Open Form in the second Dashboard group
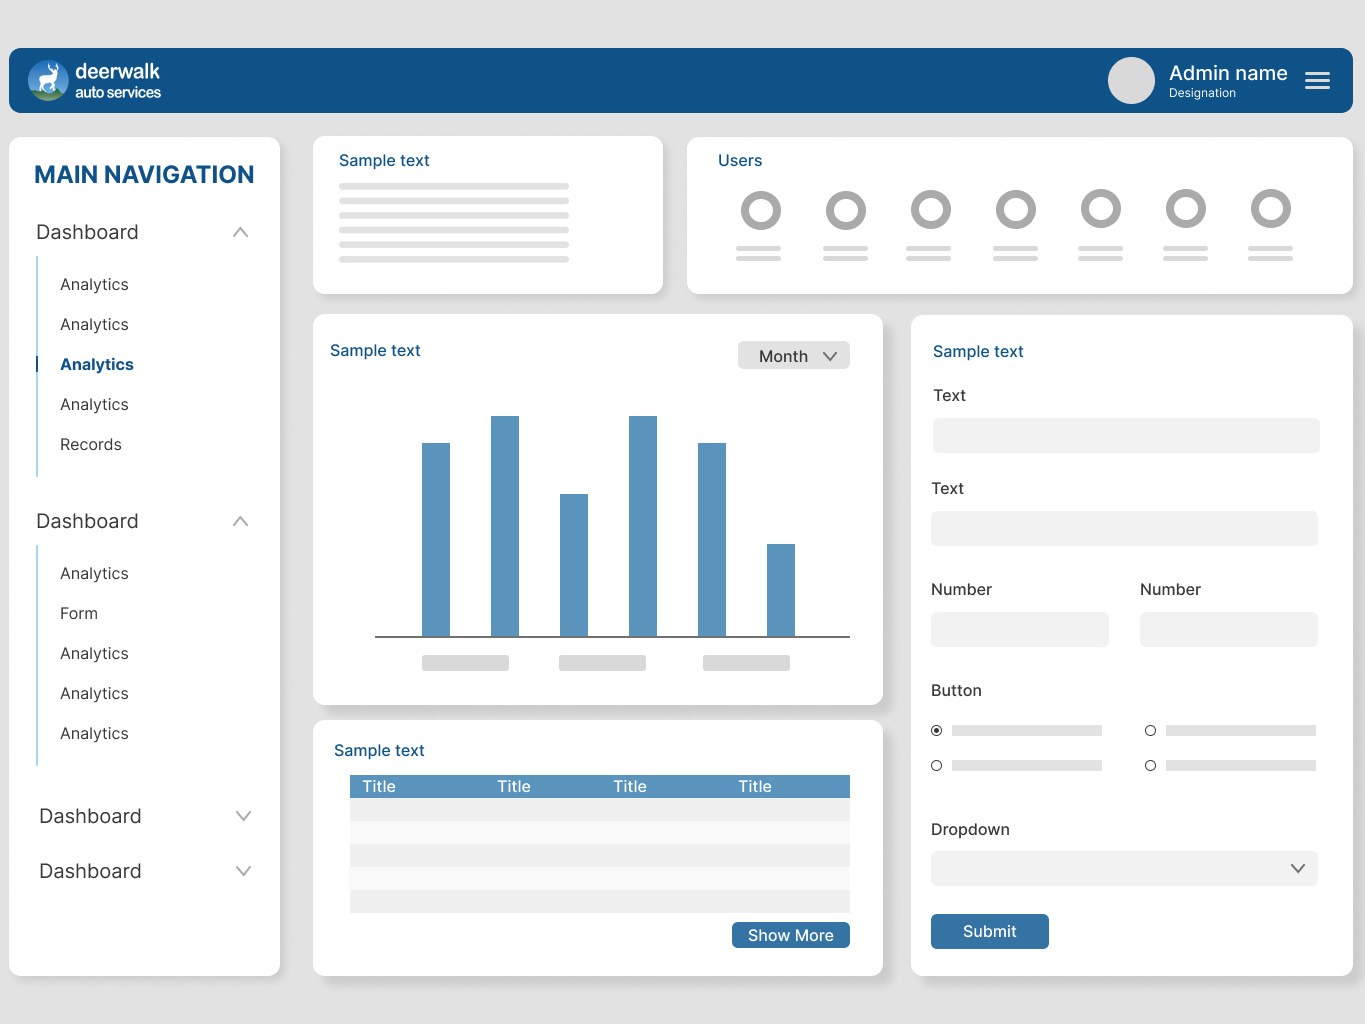This screenshot has height=1024, width=1365. point(79,613)
